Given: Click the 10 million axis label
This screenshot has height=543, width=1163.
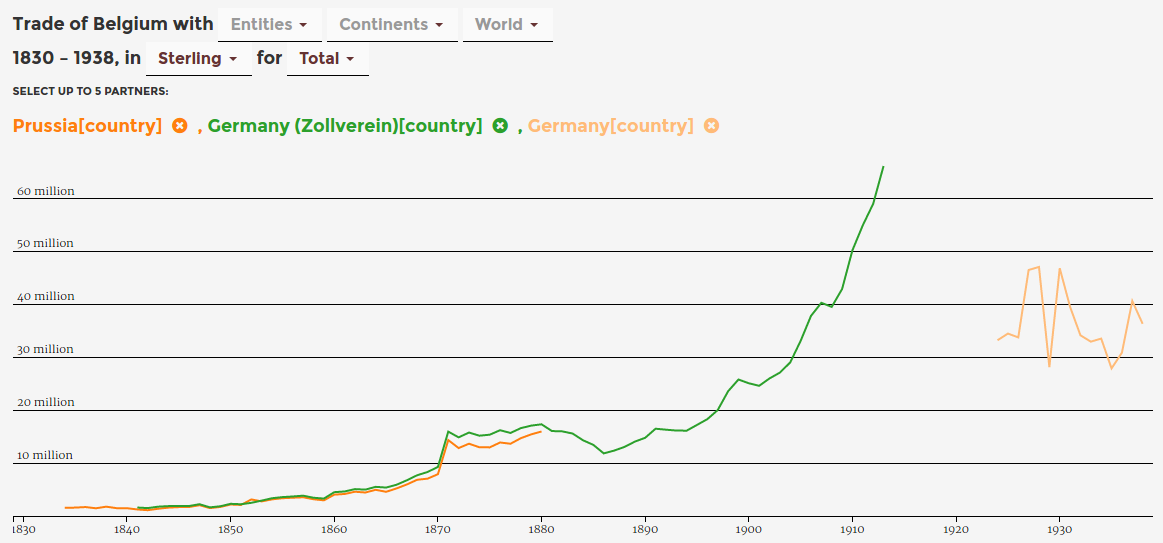Looking at the screenshot, I should tap(44, 455).
